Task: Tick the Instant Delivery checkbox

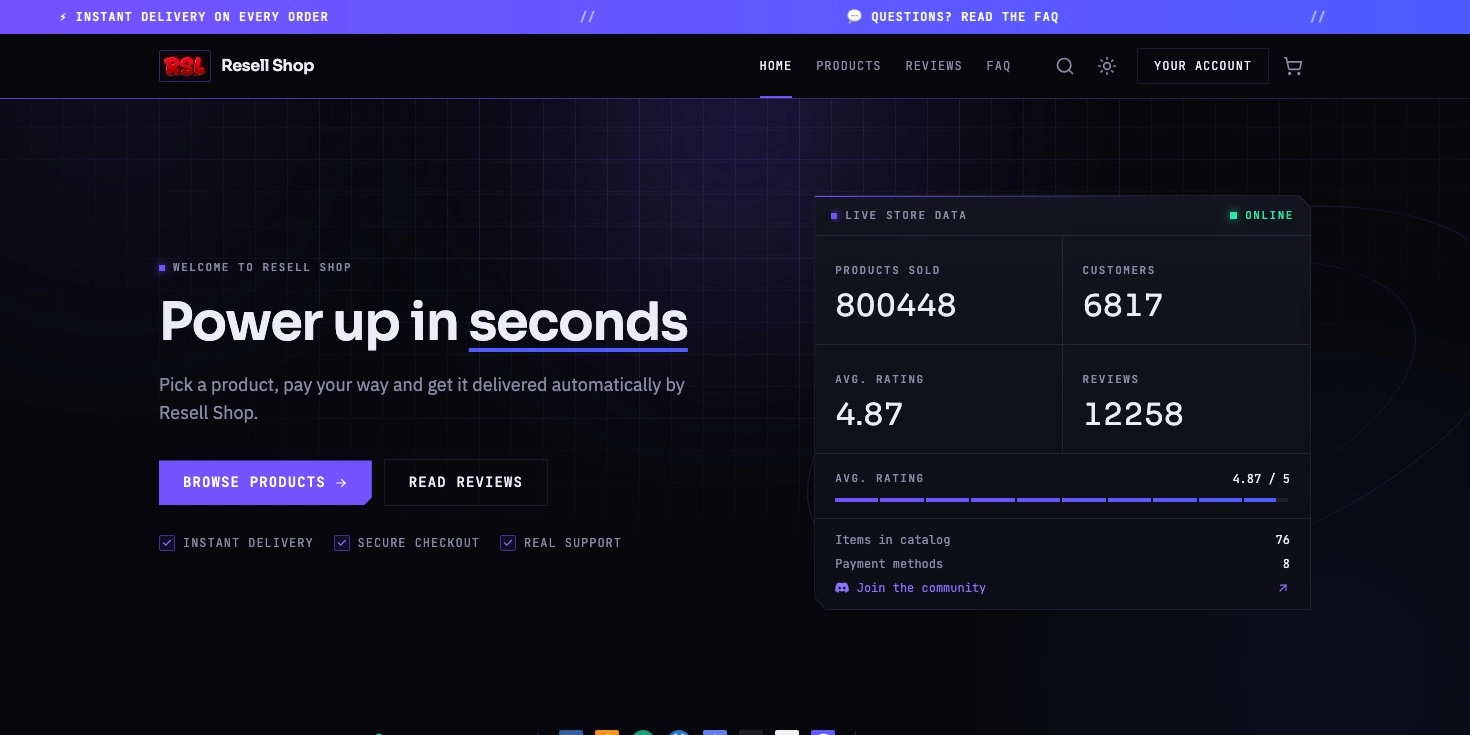Action: 167,543
